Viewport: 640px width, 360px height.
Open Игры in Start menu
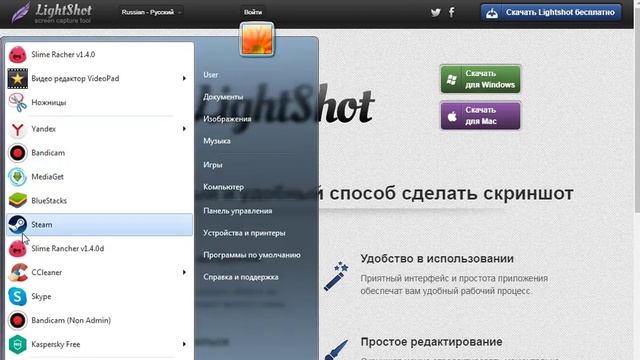click(x=213, y=165)
